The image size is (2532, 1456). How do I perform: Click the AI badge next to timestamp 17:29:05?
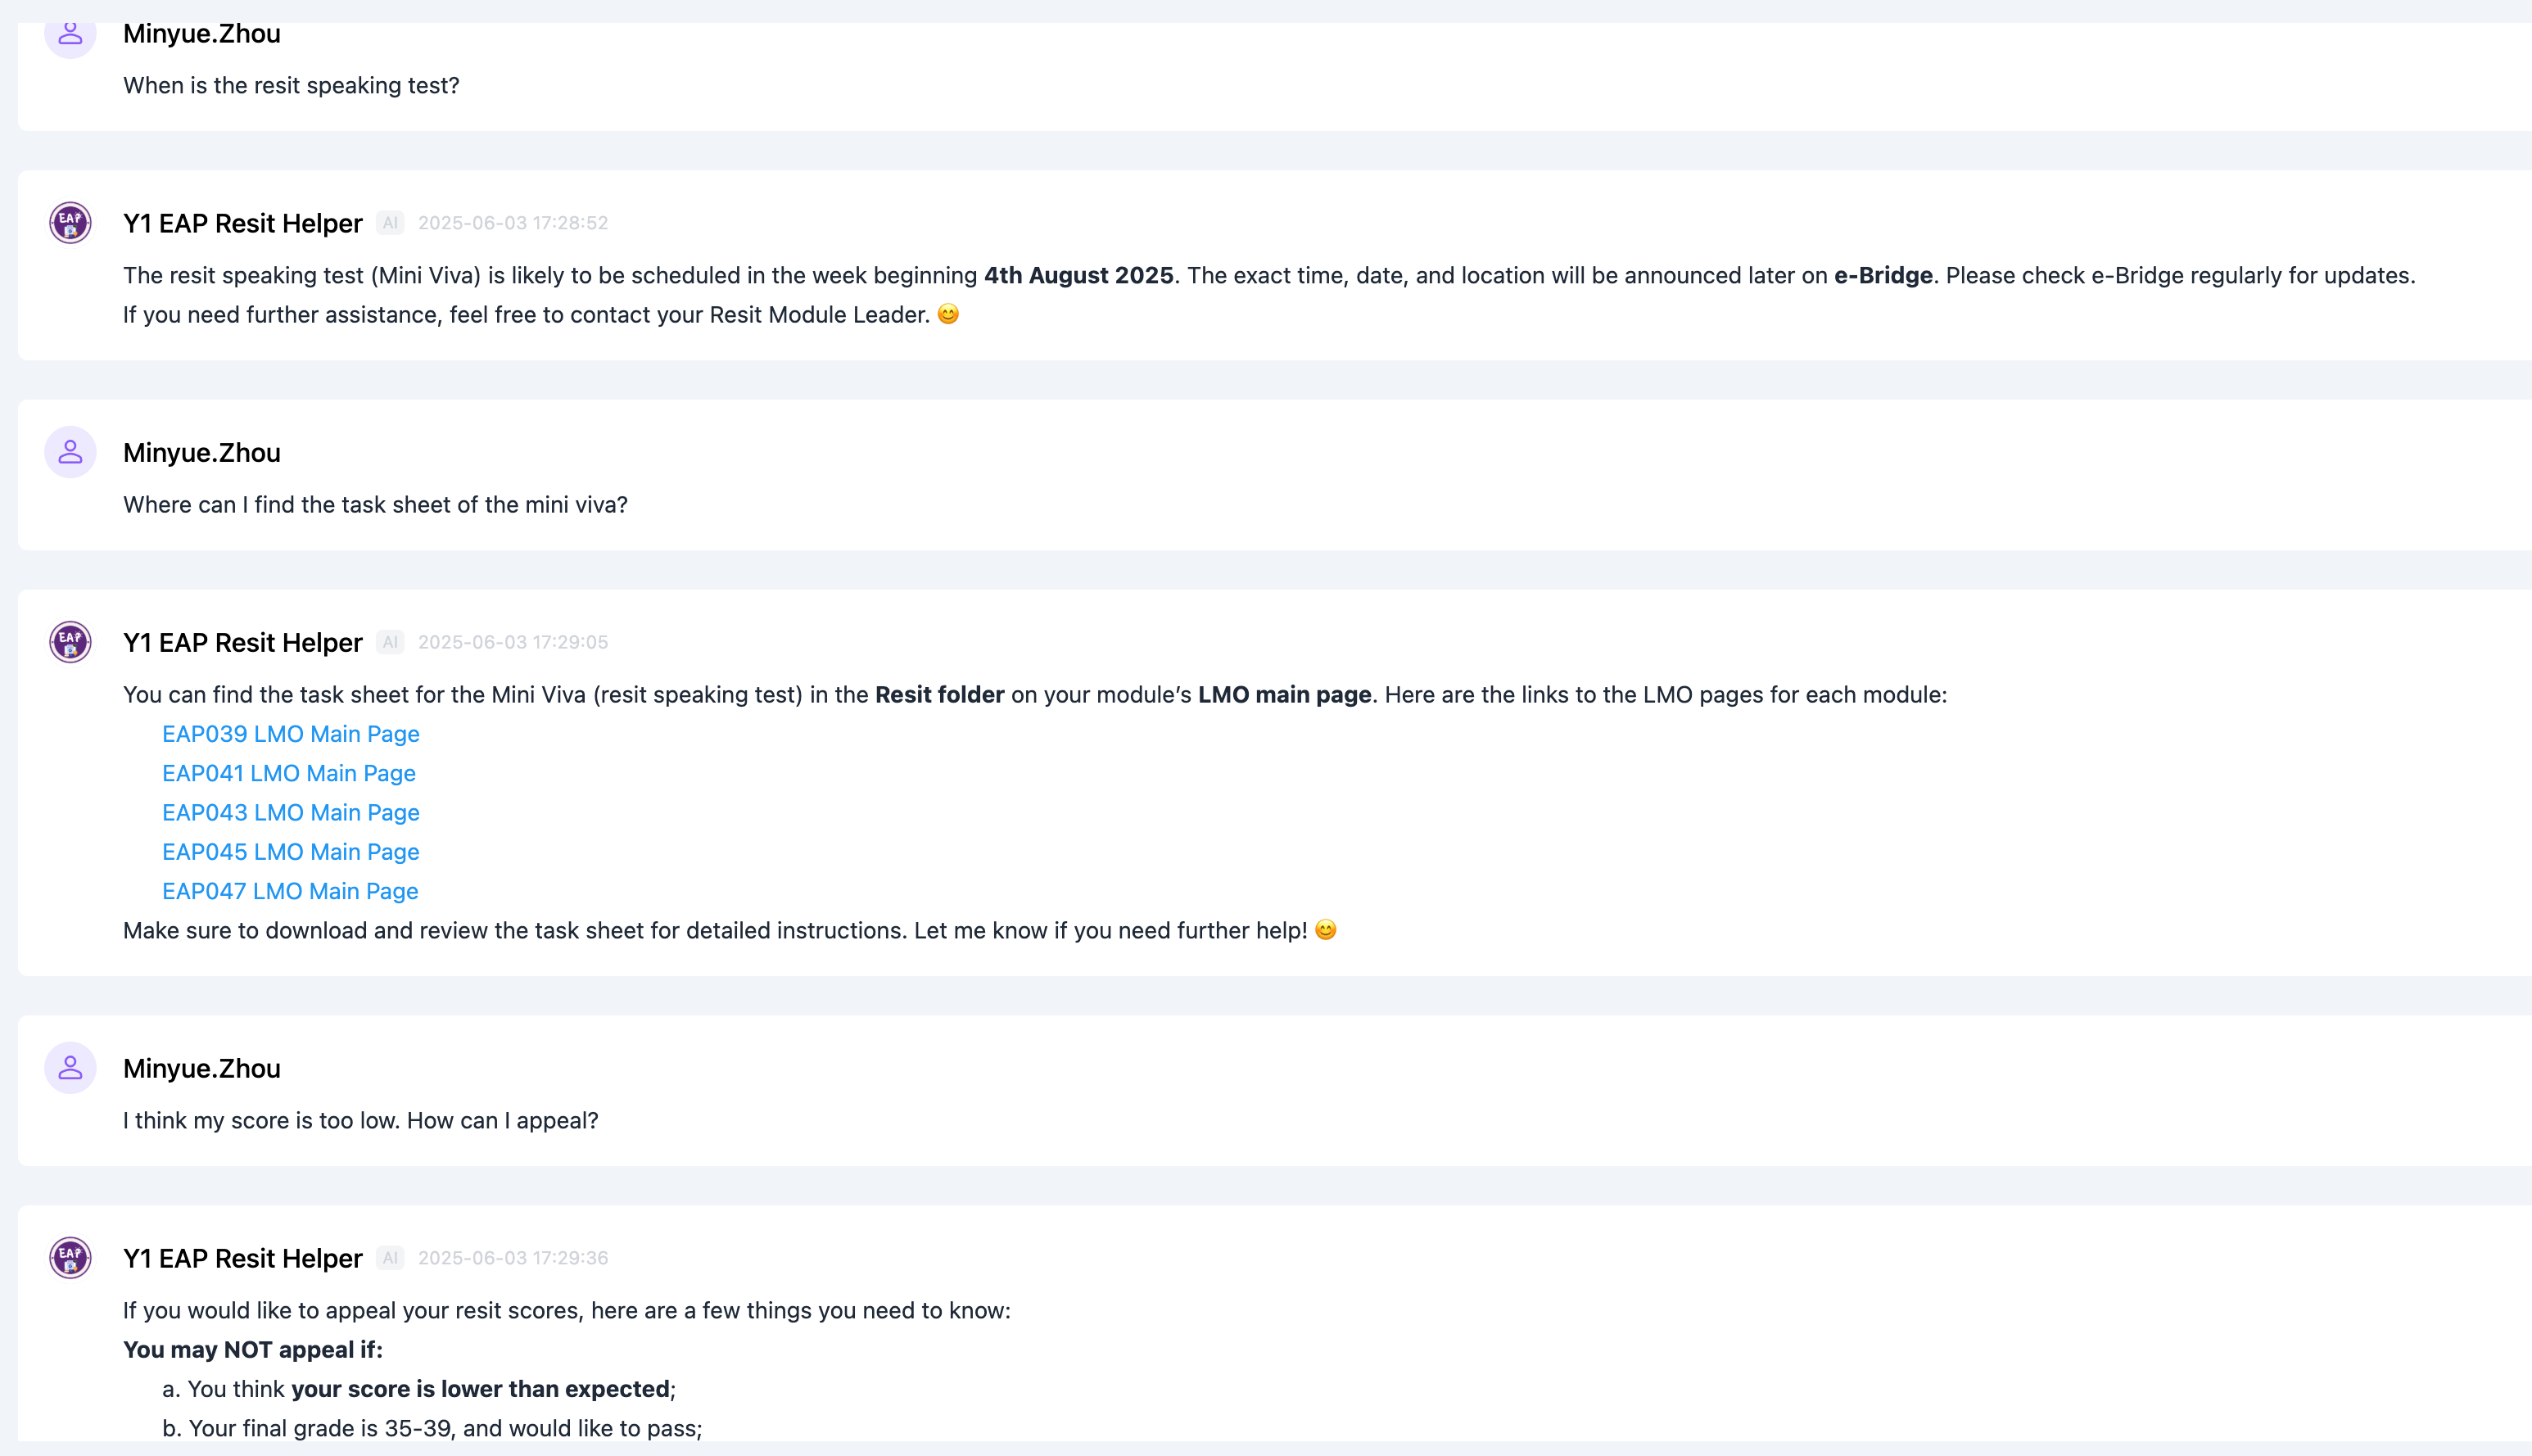(x=390, y=642)
